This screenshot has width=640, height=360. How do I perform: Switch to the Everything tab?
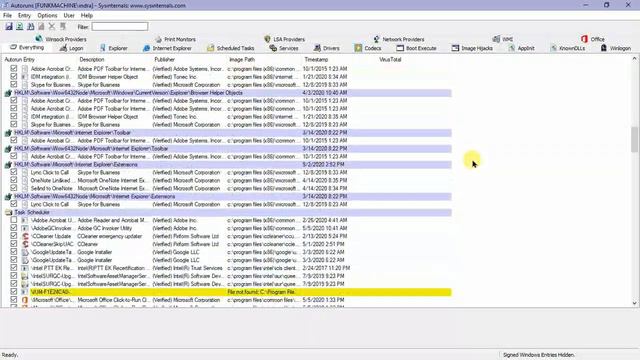click(x=27, y=48)
